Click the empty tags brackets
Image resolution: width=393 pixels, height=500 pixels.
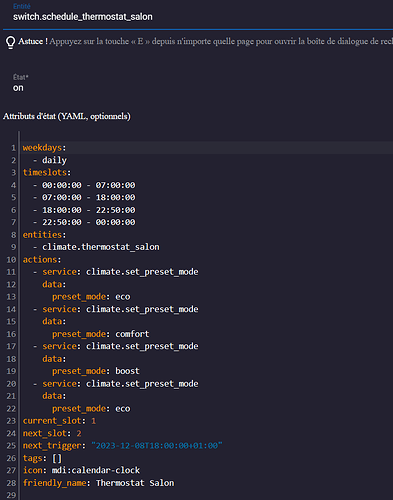[57, 458]
